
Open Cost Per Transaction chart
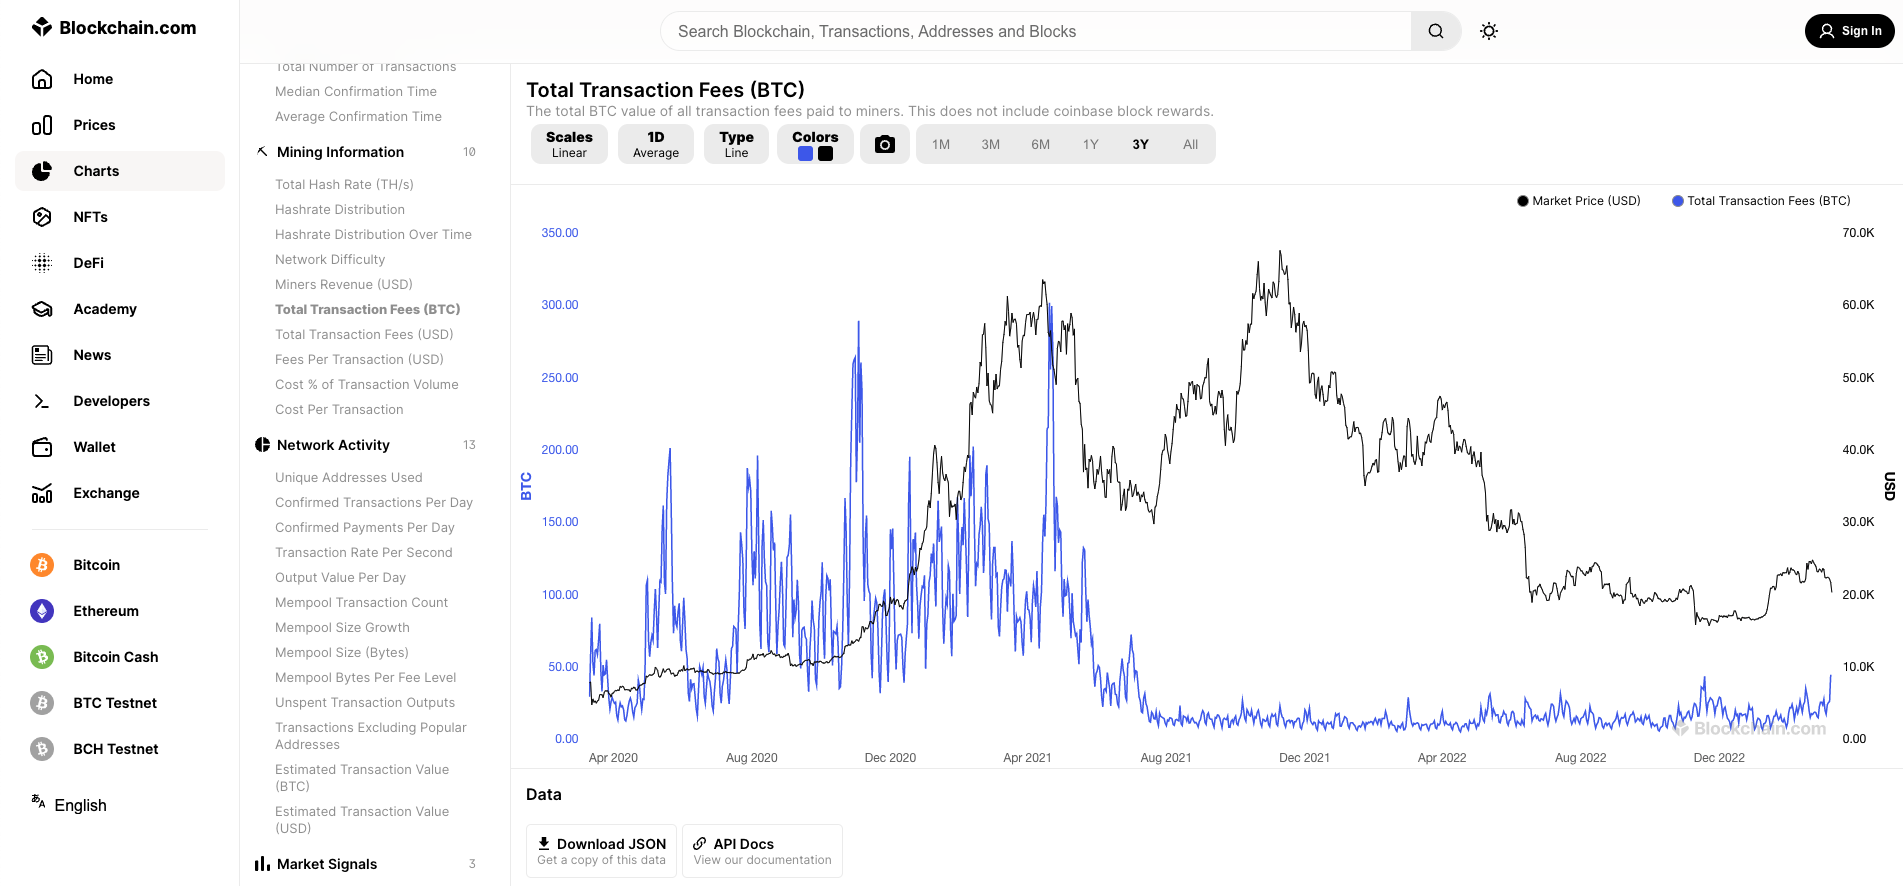(339, 409)
